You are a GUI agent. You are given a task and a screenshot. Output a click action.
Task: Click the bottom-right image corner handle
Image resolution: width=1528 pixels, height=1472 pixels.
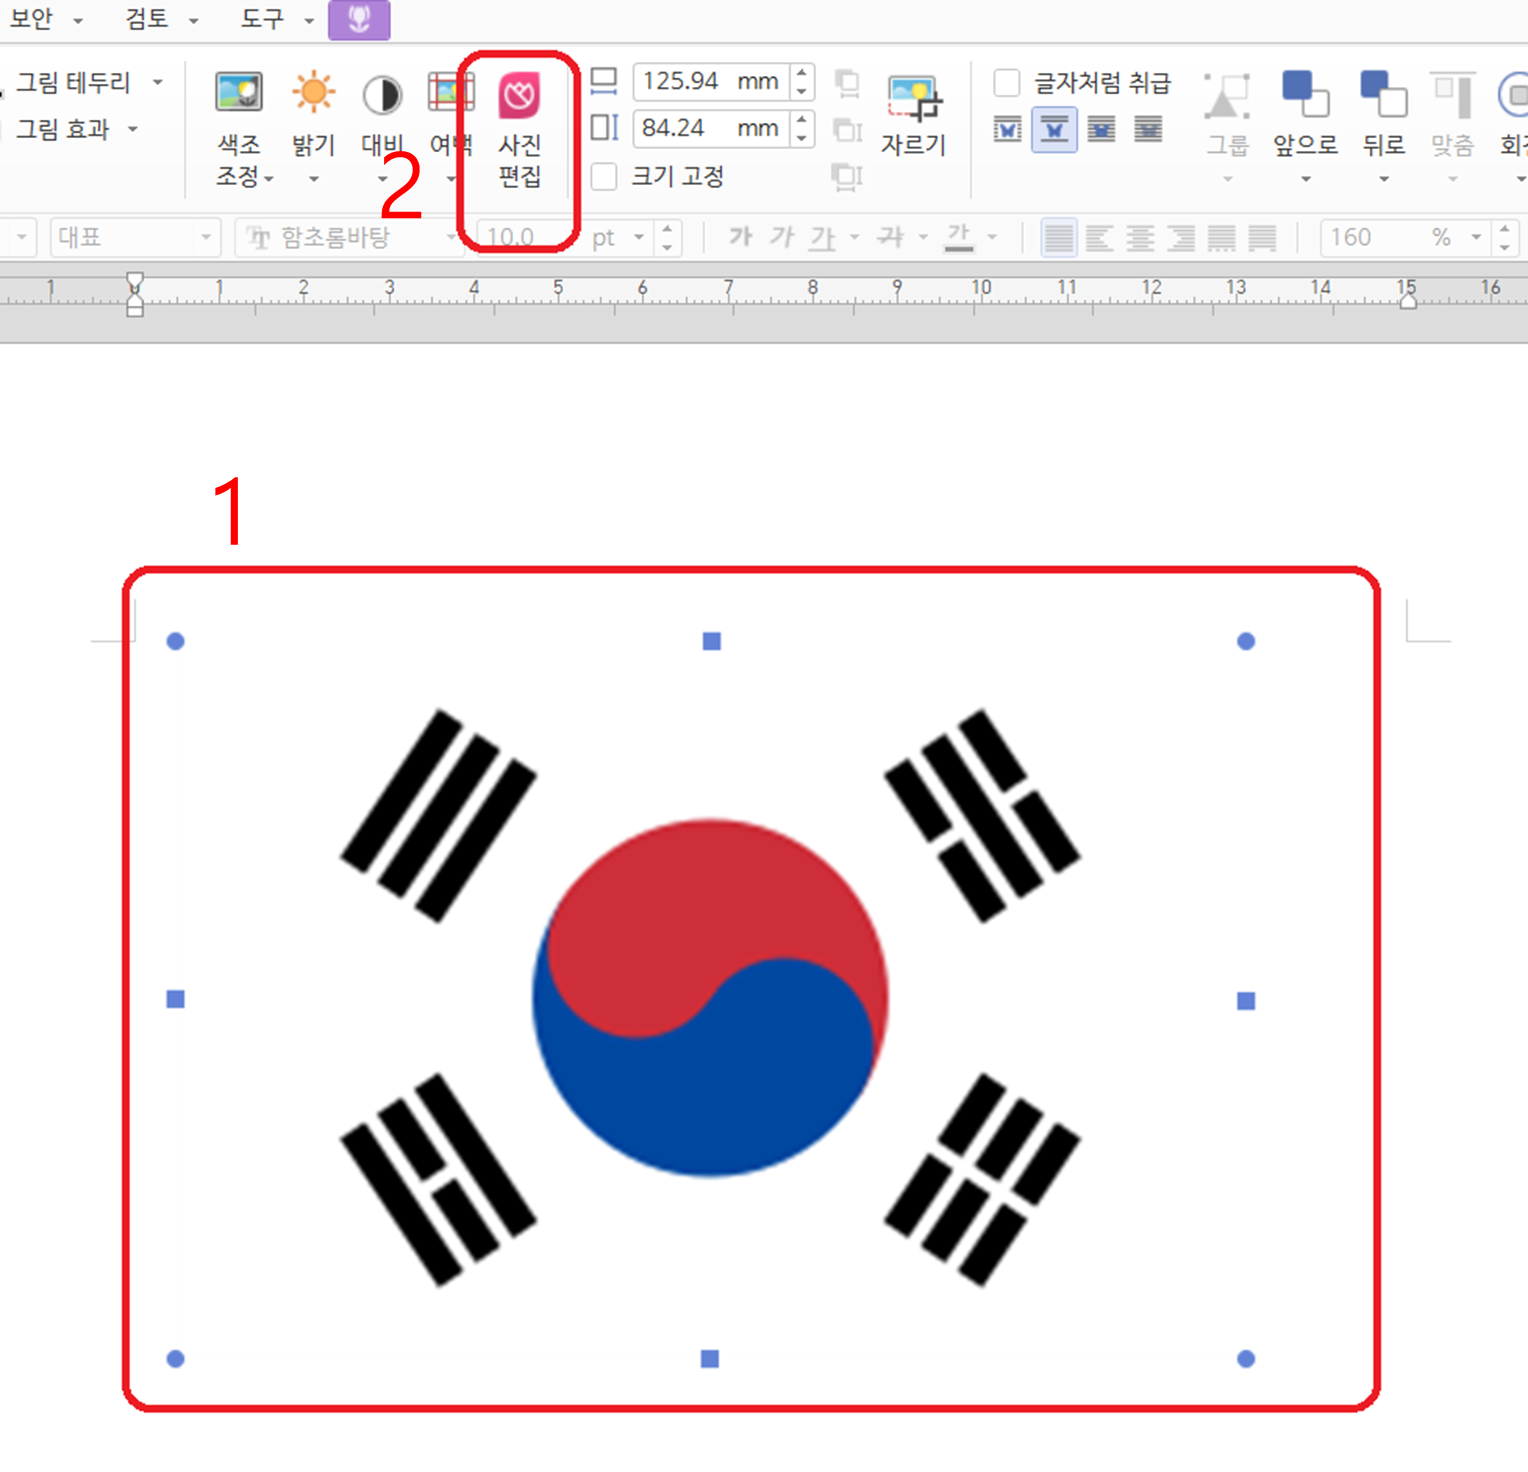(x=1246, y=1359)
